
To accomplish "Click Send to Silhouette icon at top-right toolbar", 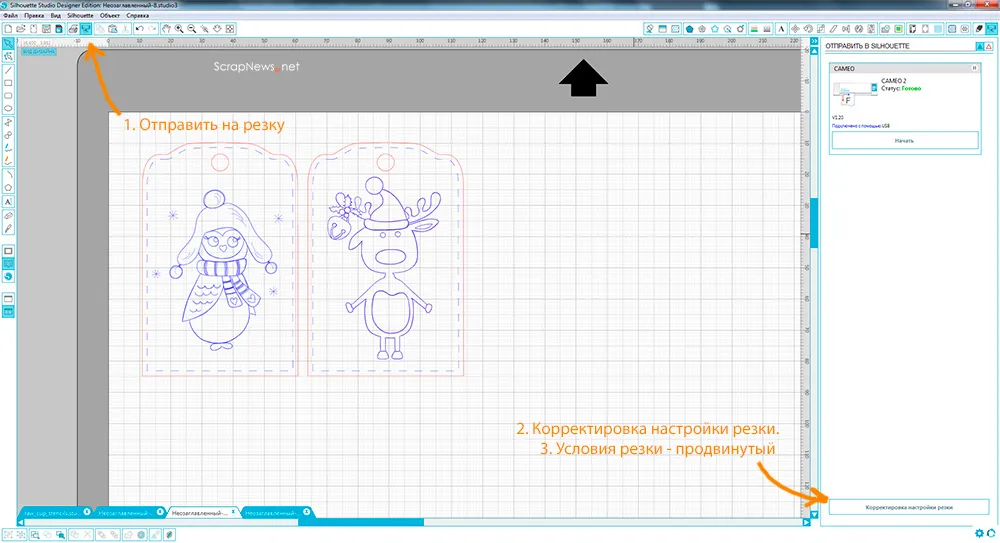I will [x=992, y=29].
